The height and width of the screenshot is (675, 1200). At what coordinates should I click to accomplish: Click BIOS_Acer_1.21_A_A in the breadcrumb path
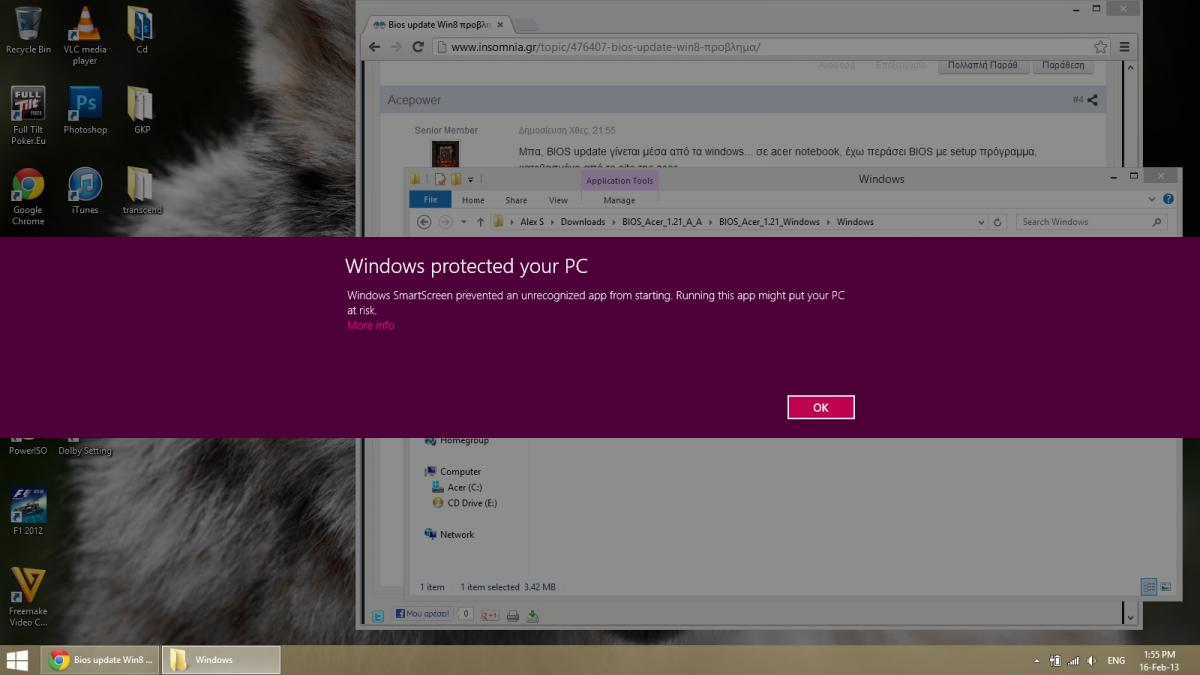664,222
